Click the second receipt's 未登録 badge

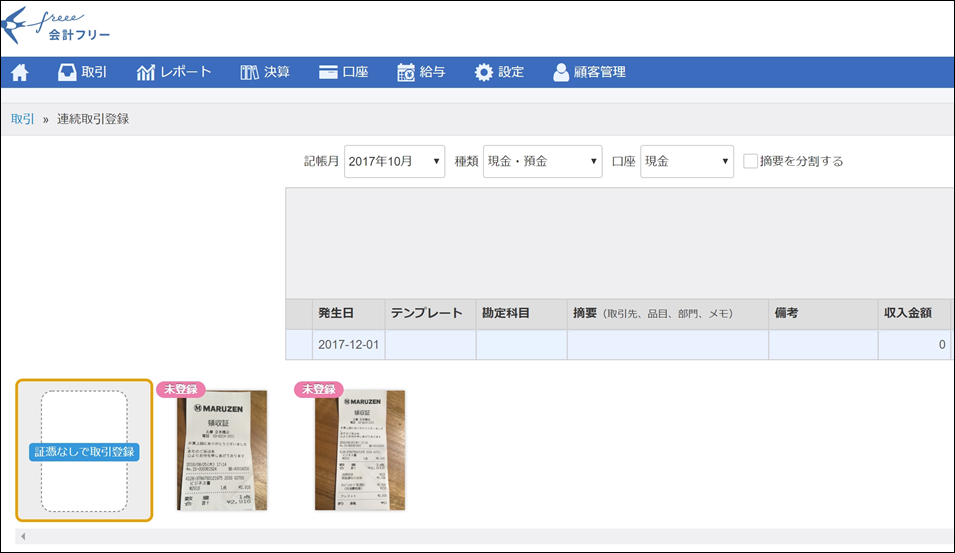319,390
